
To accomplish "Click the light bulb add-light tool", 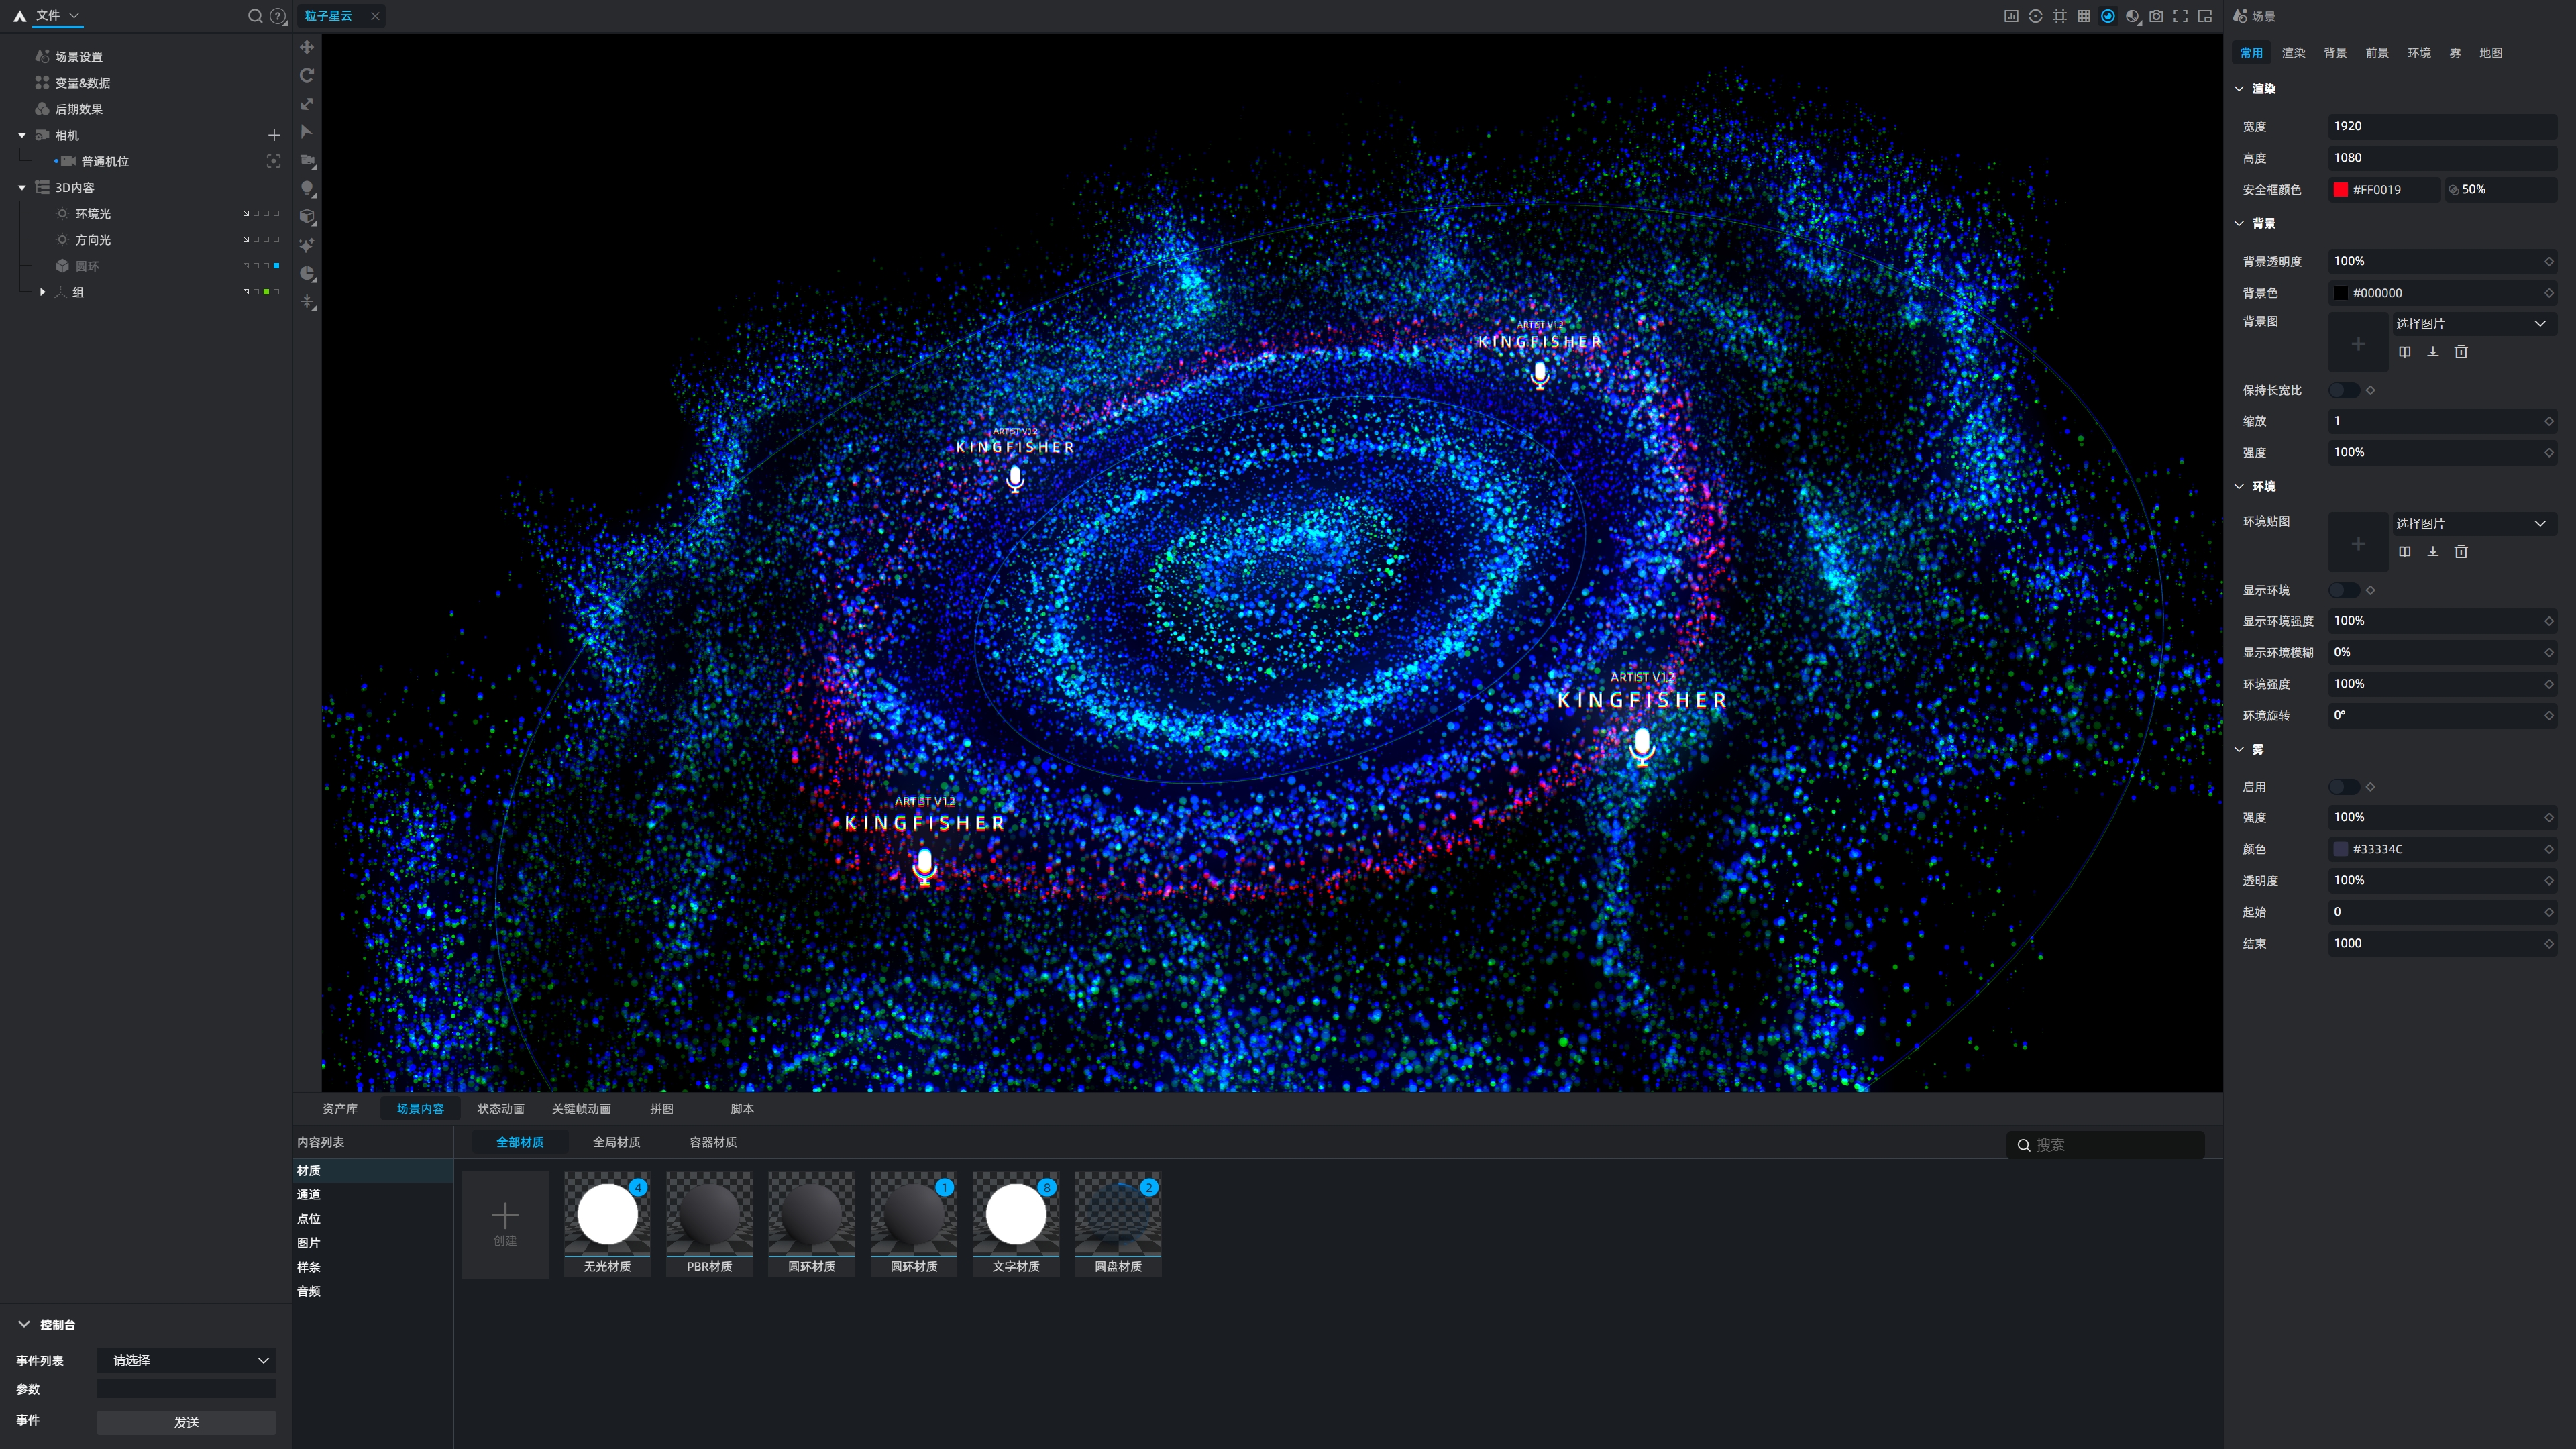I will coord(307,188).
